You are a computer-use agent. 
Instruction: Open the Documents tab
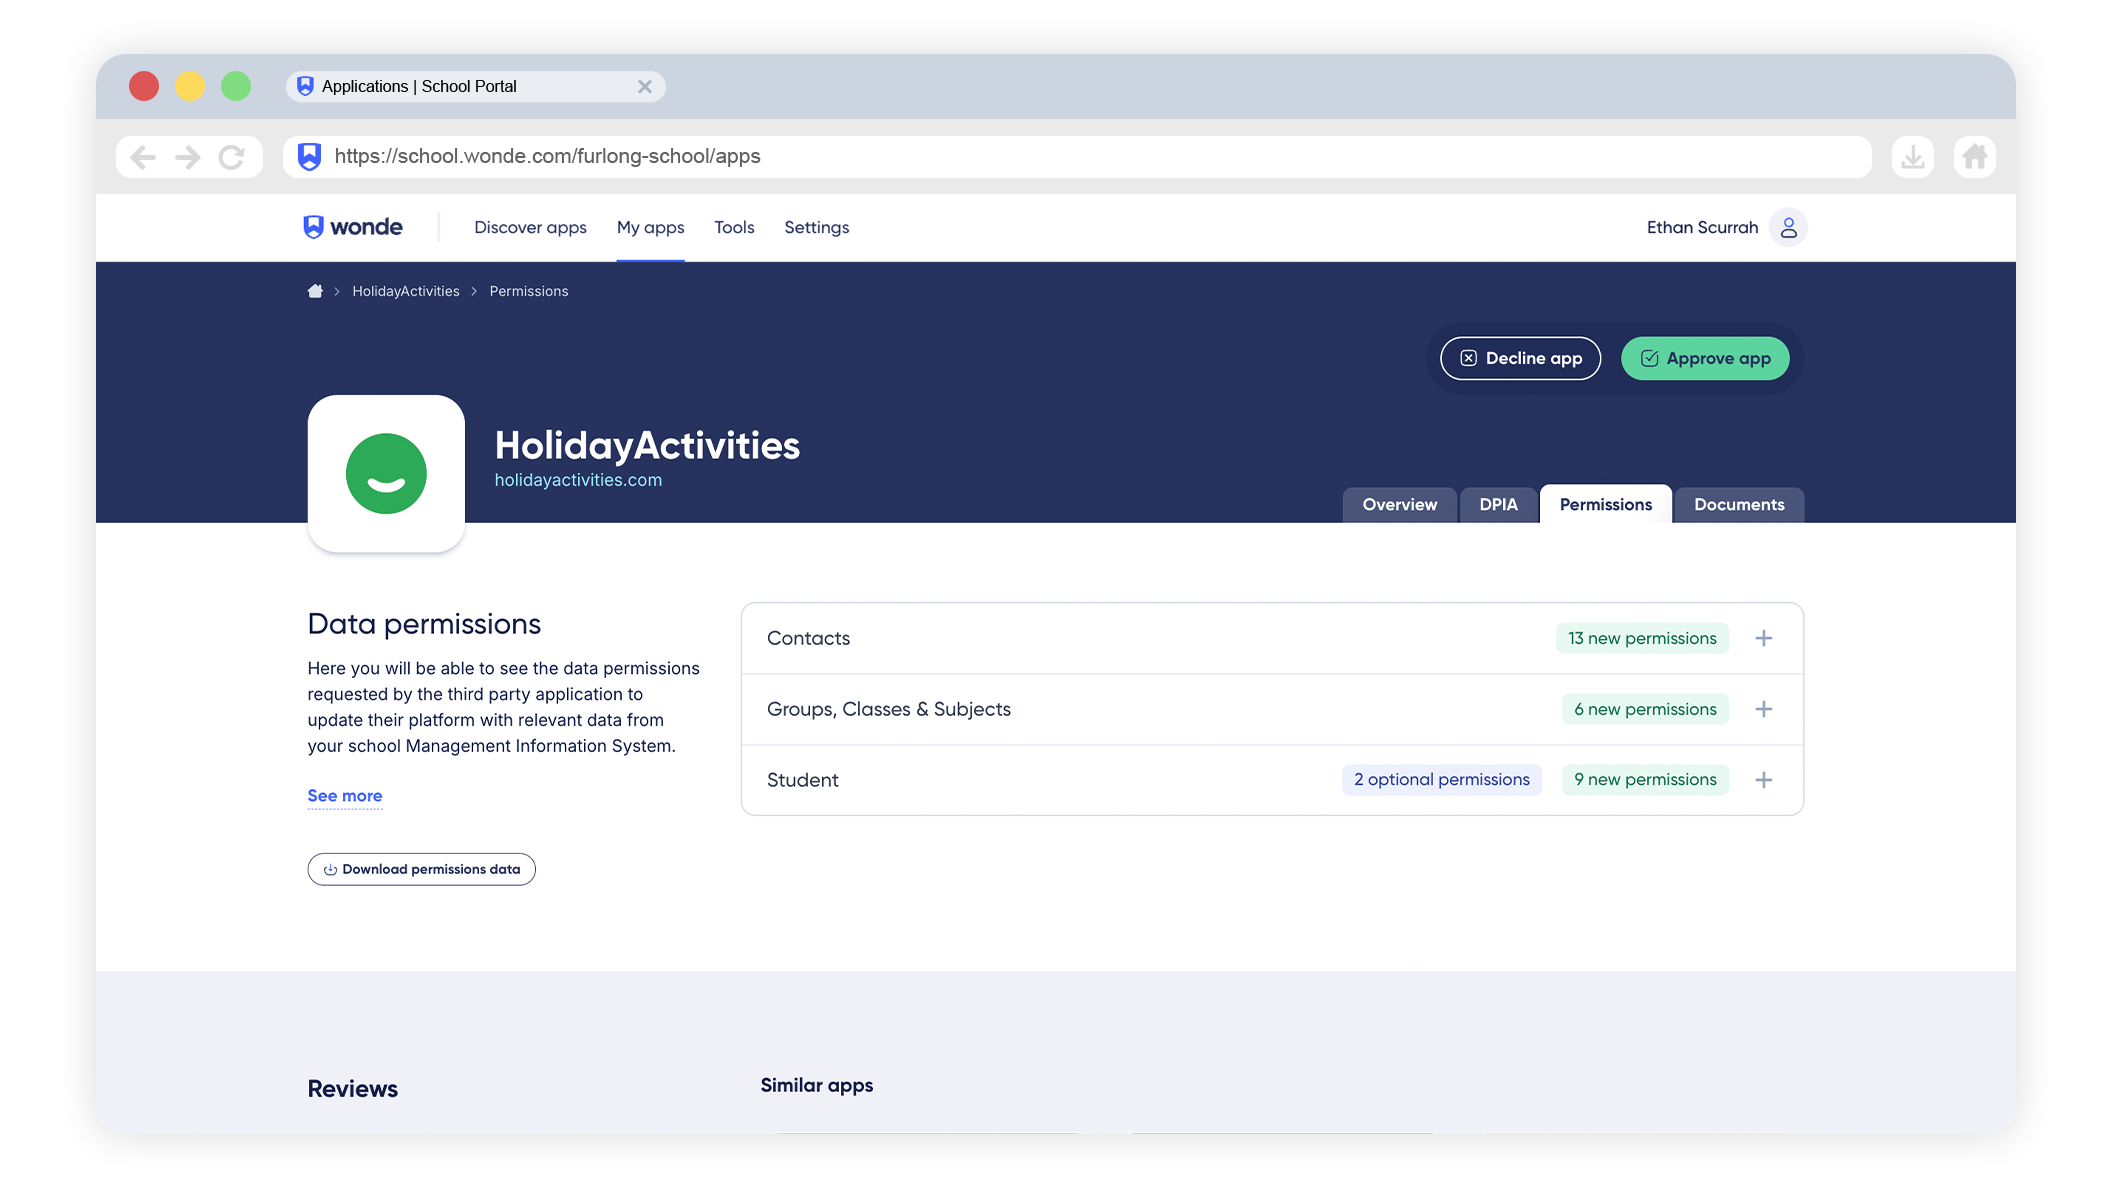tap(1738, 505)
